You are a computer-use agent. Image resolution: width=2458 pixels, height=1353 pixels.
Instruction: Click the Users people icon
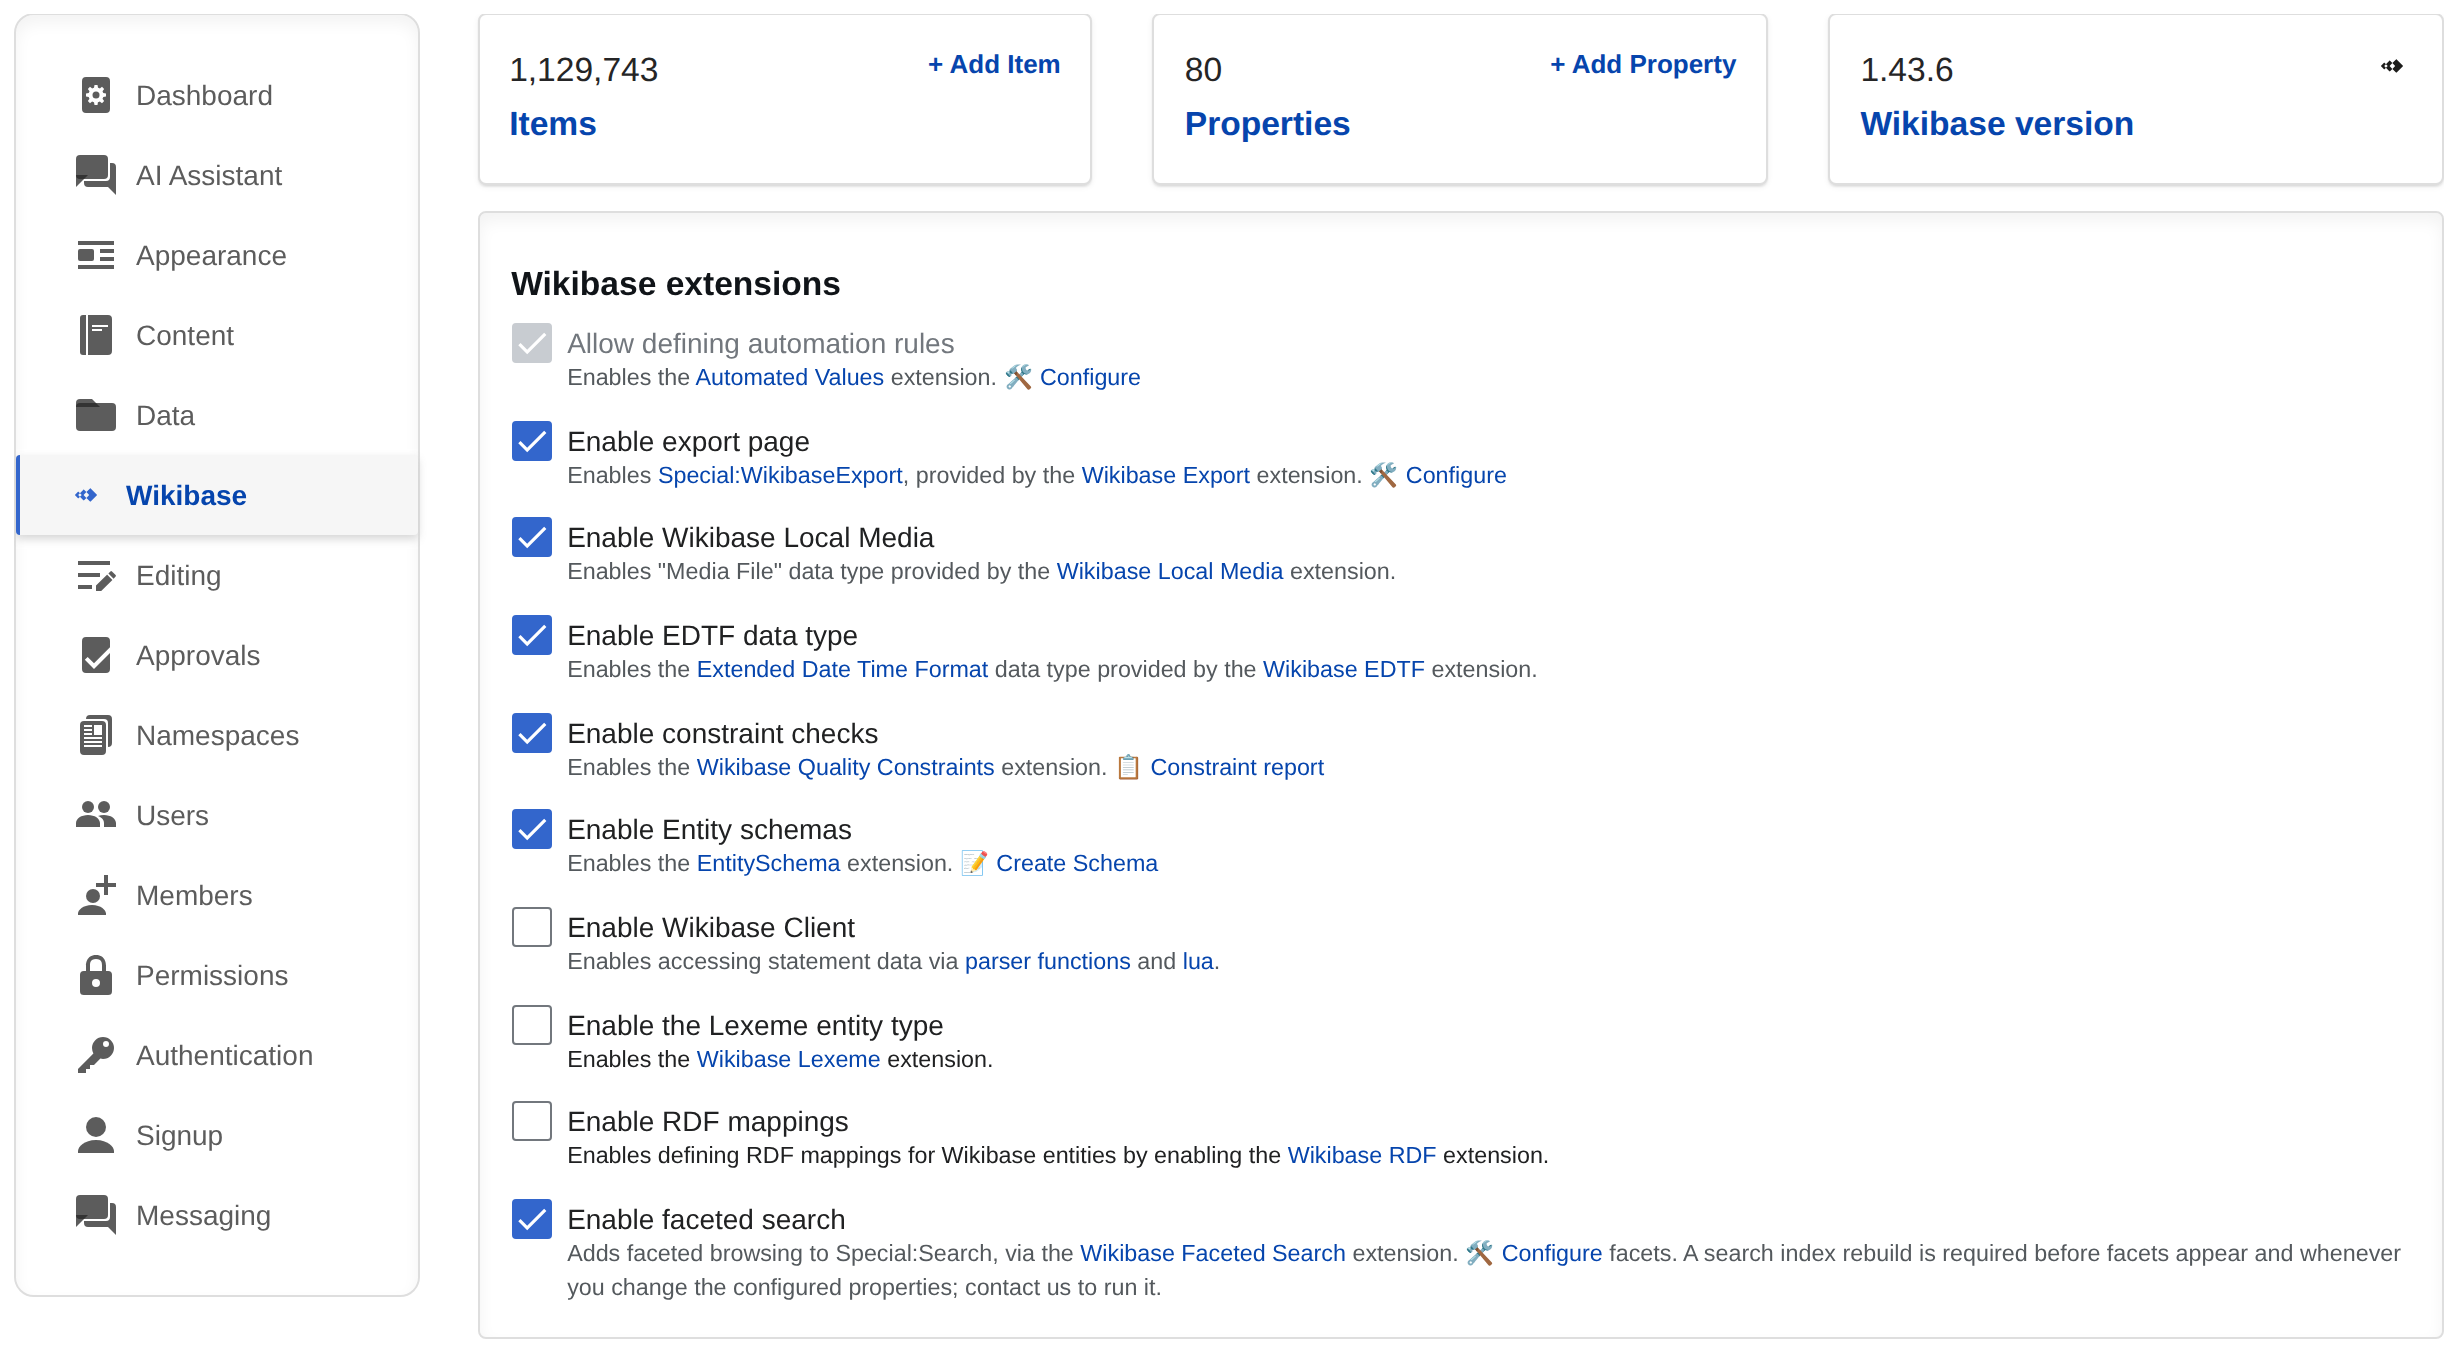(96, 815)
